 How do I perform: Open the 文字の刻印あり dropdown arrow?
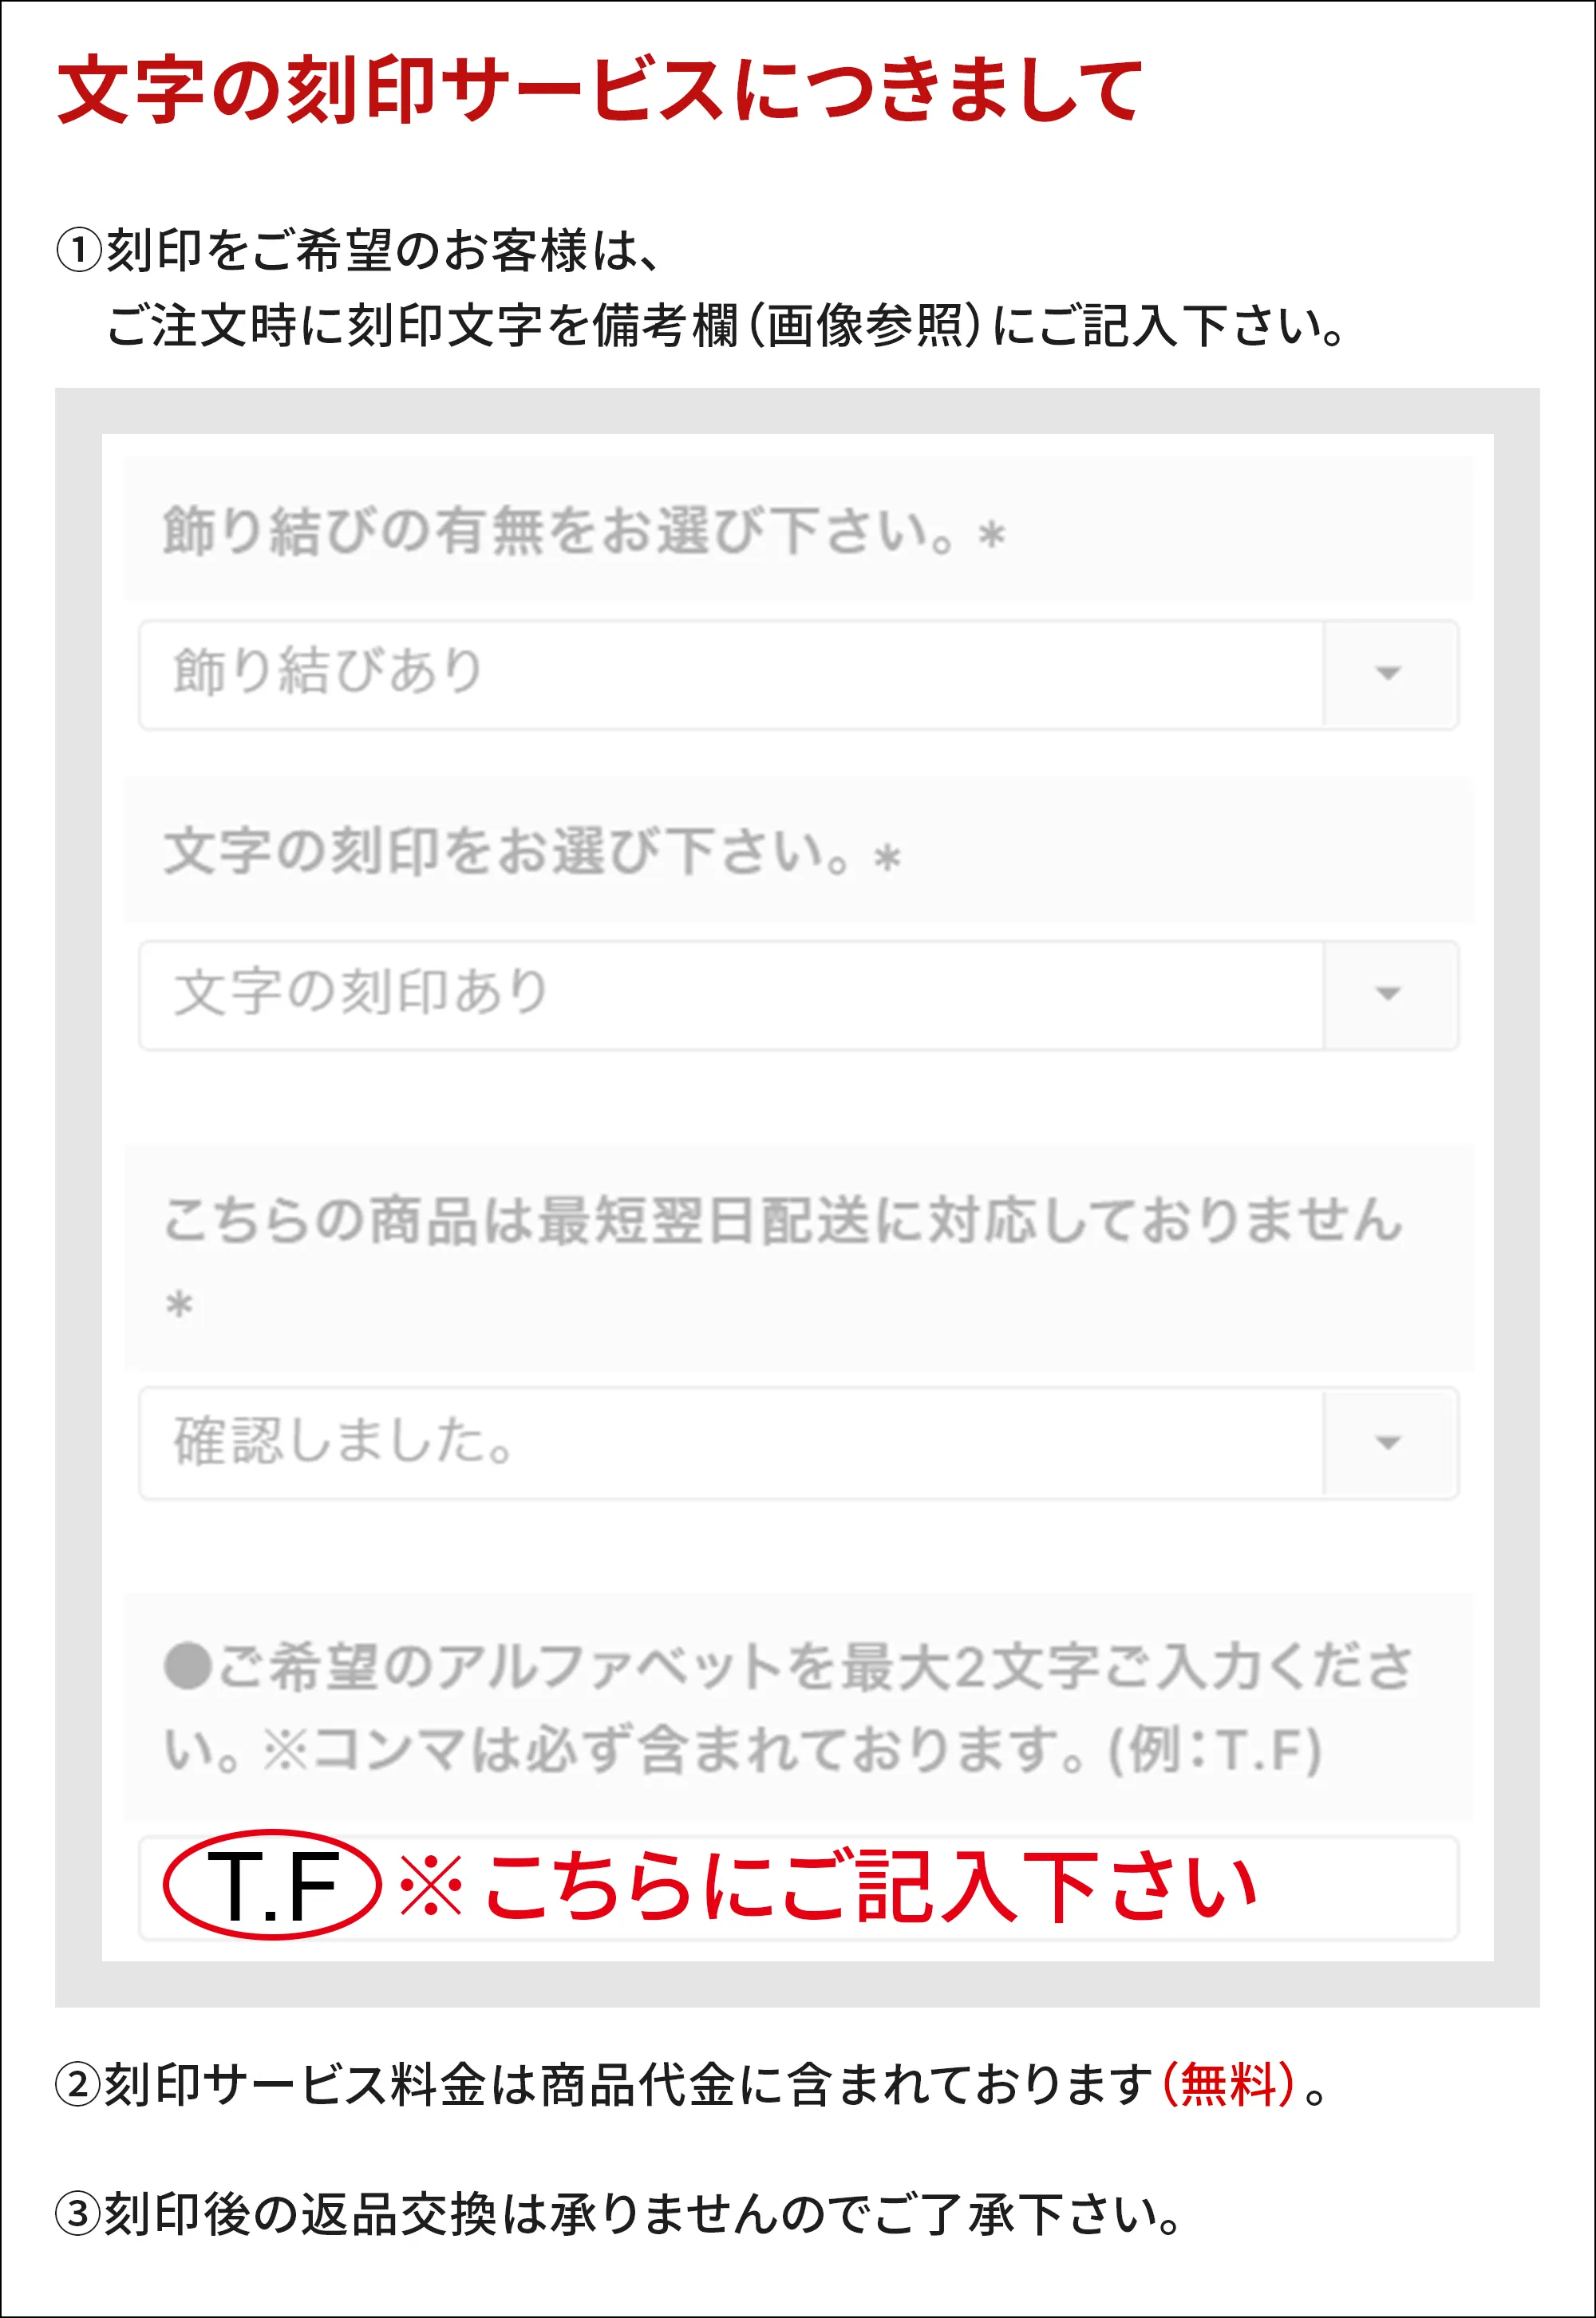pos(1389,994)
